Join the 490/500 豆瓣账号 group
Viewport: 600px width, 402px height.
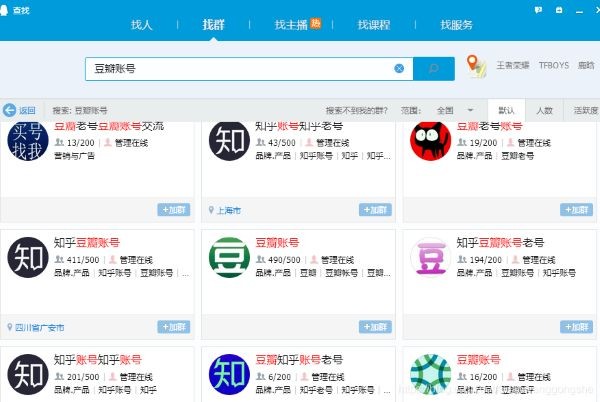coord(375,326)
